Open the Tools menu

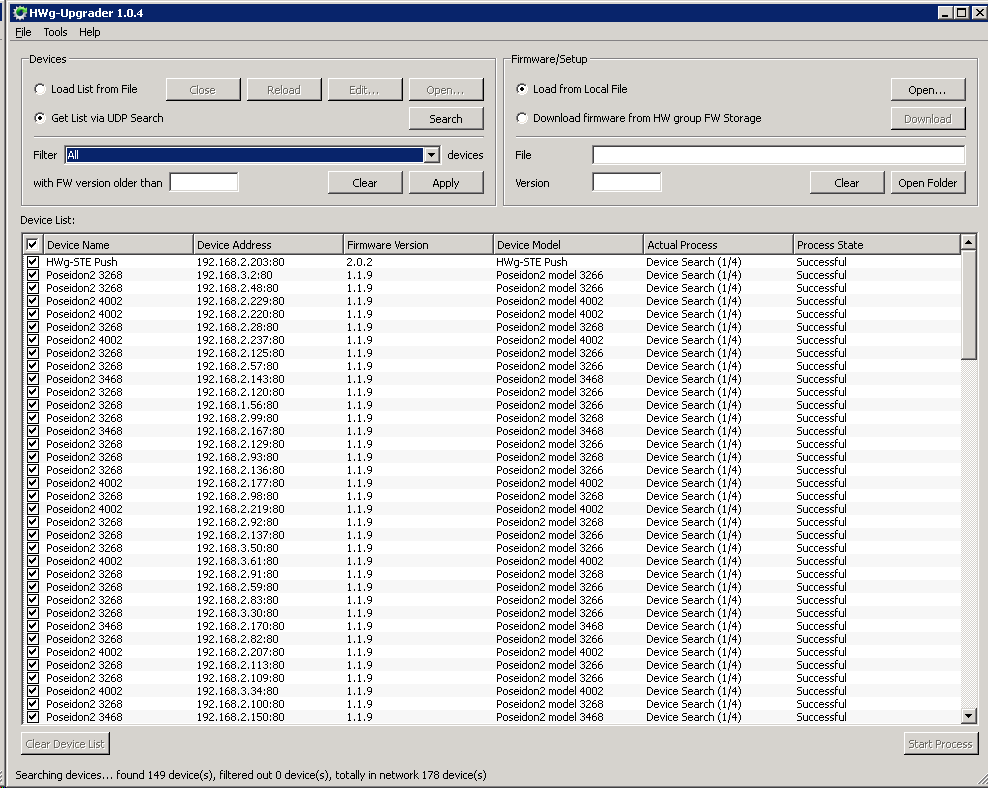(x=55, y=32)
